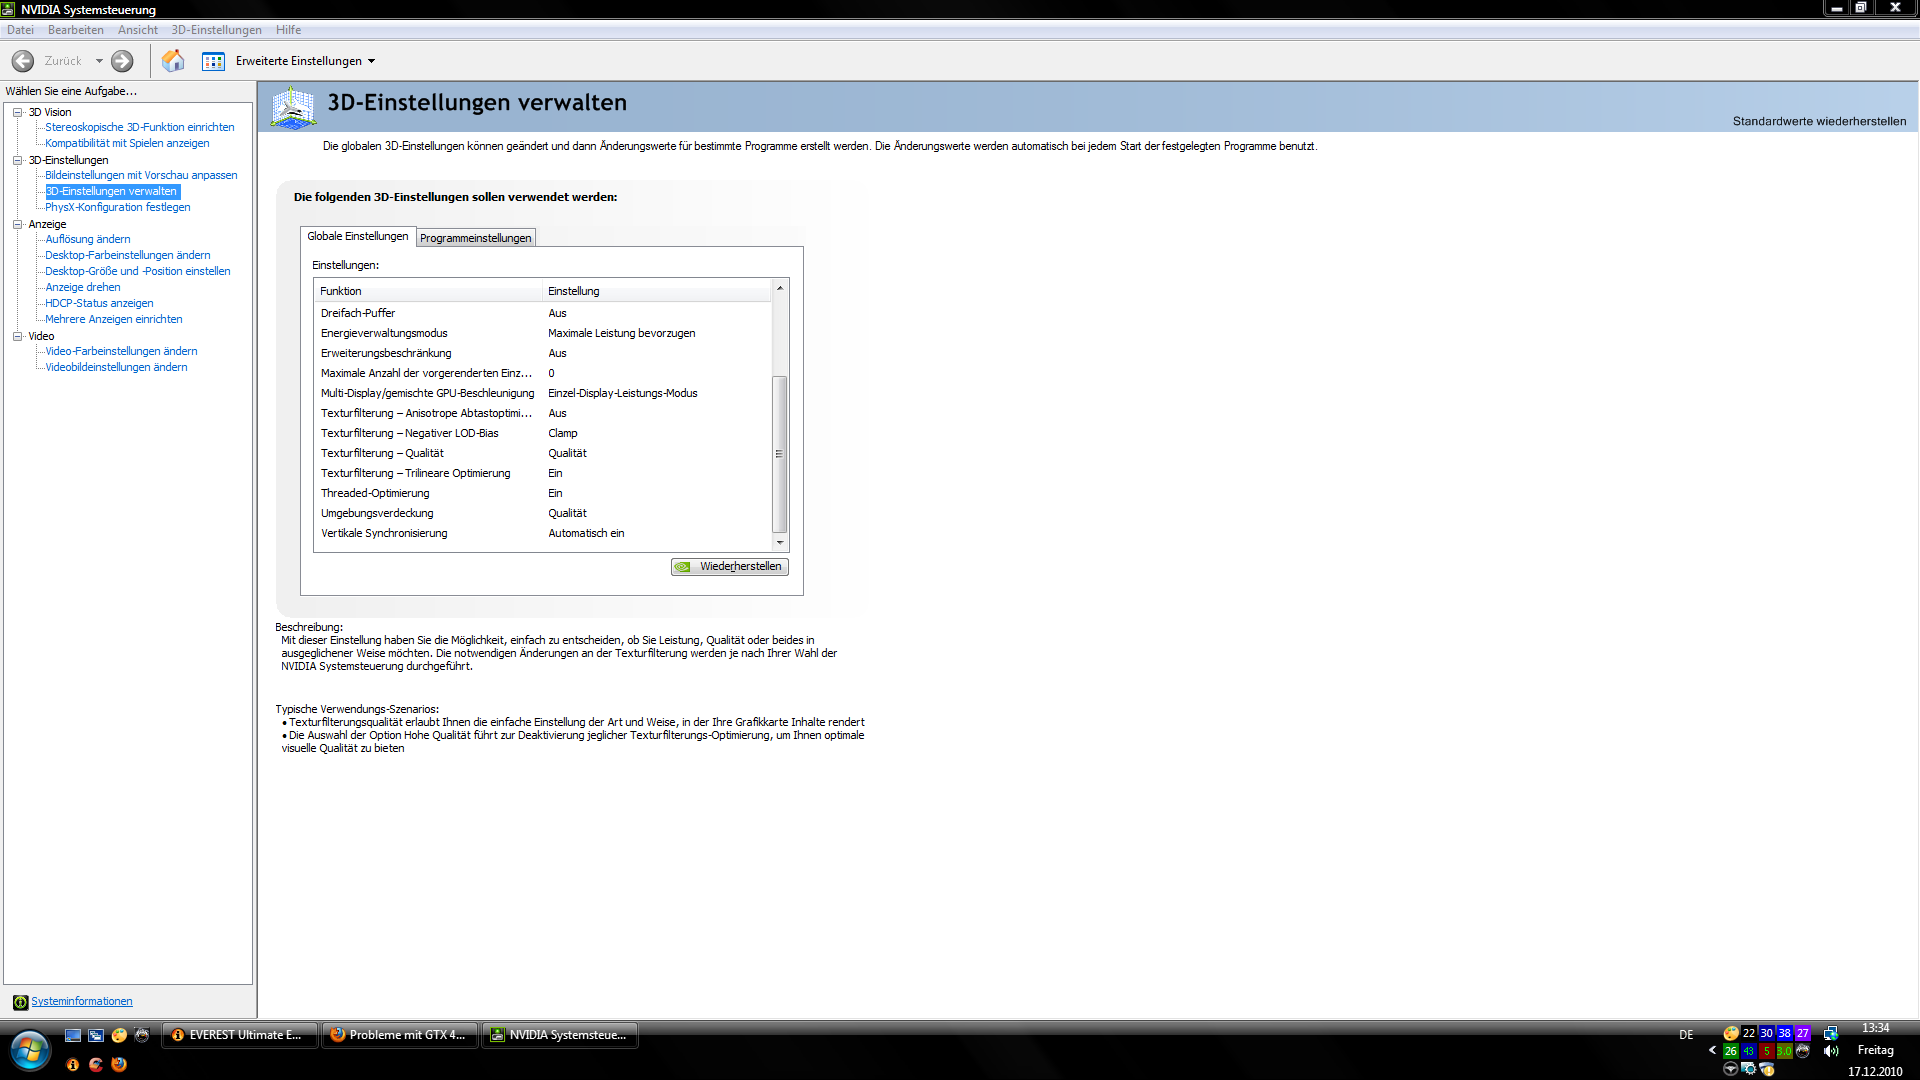Click the Wiederherstellen button
This screenshot has width=1920, height=1080.
point(729,566)
